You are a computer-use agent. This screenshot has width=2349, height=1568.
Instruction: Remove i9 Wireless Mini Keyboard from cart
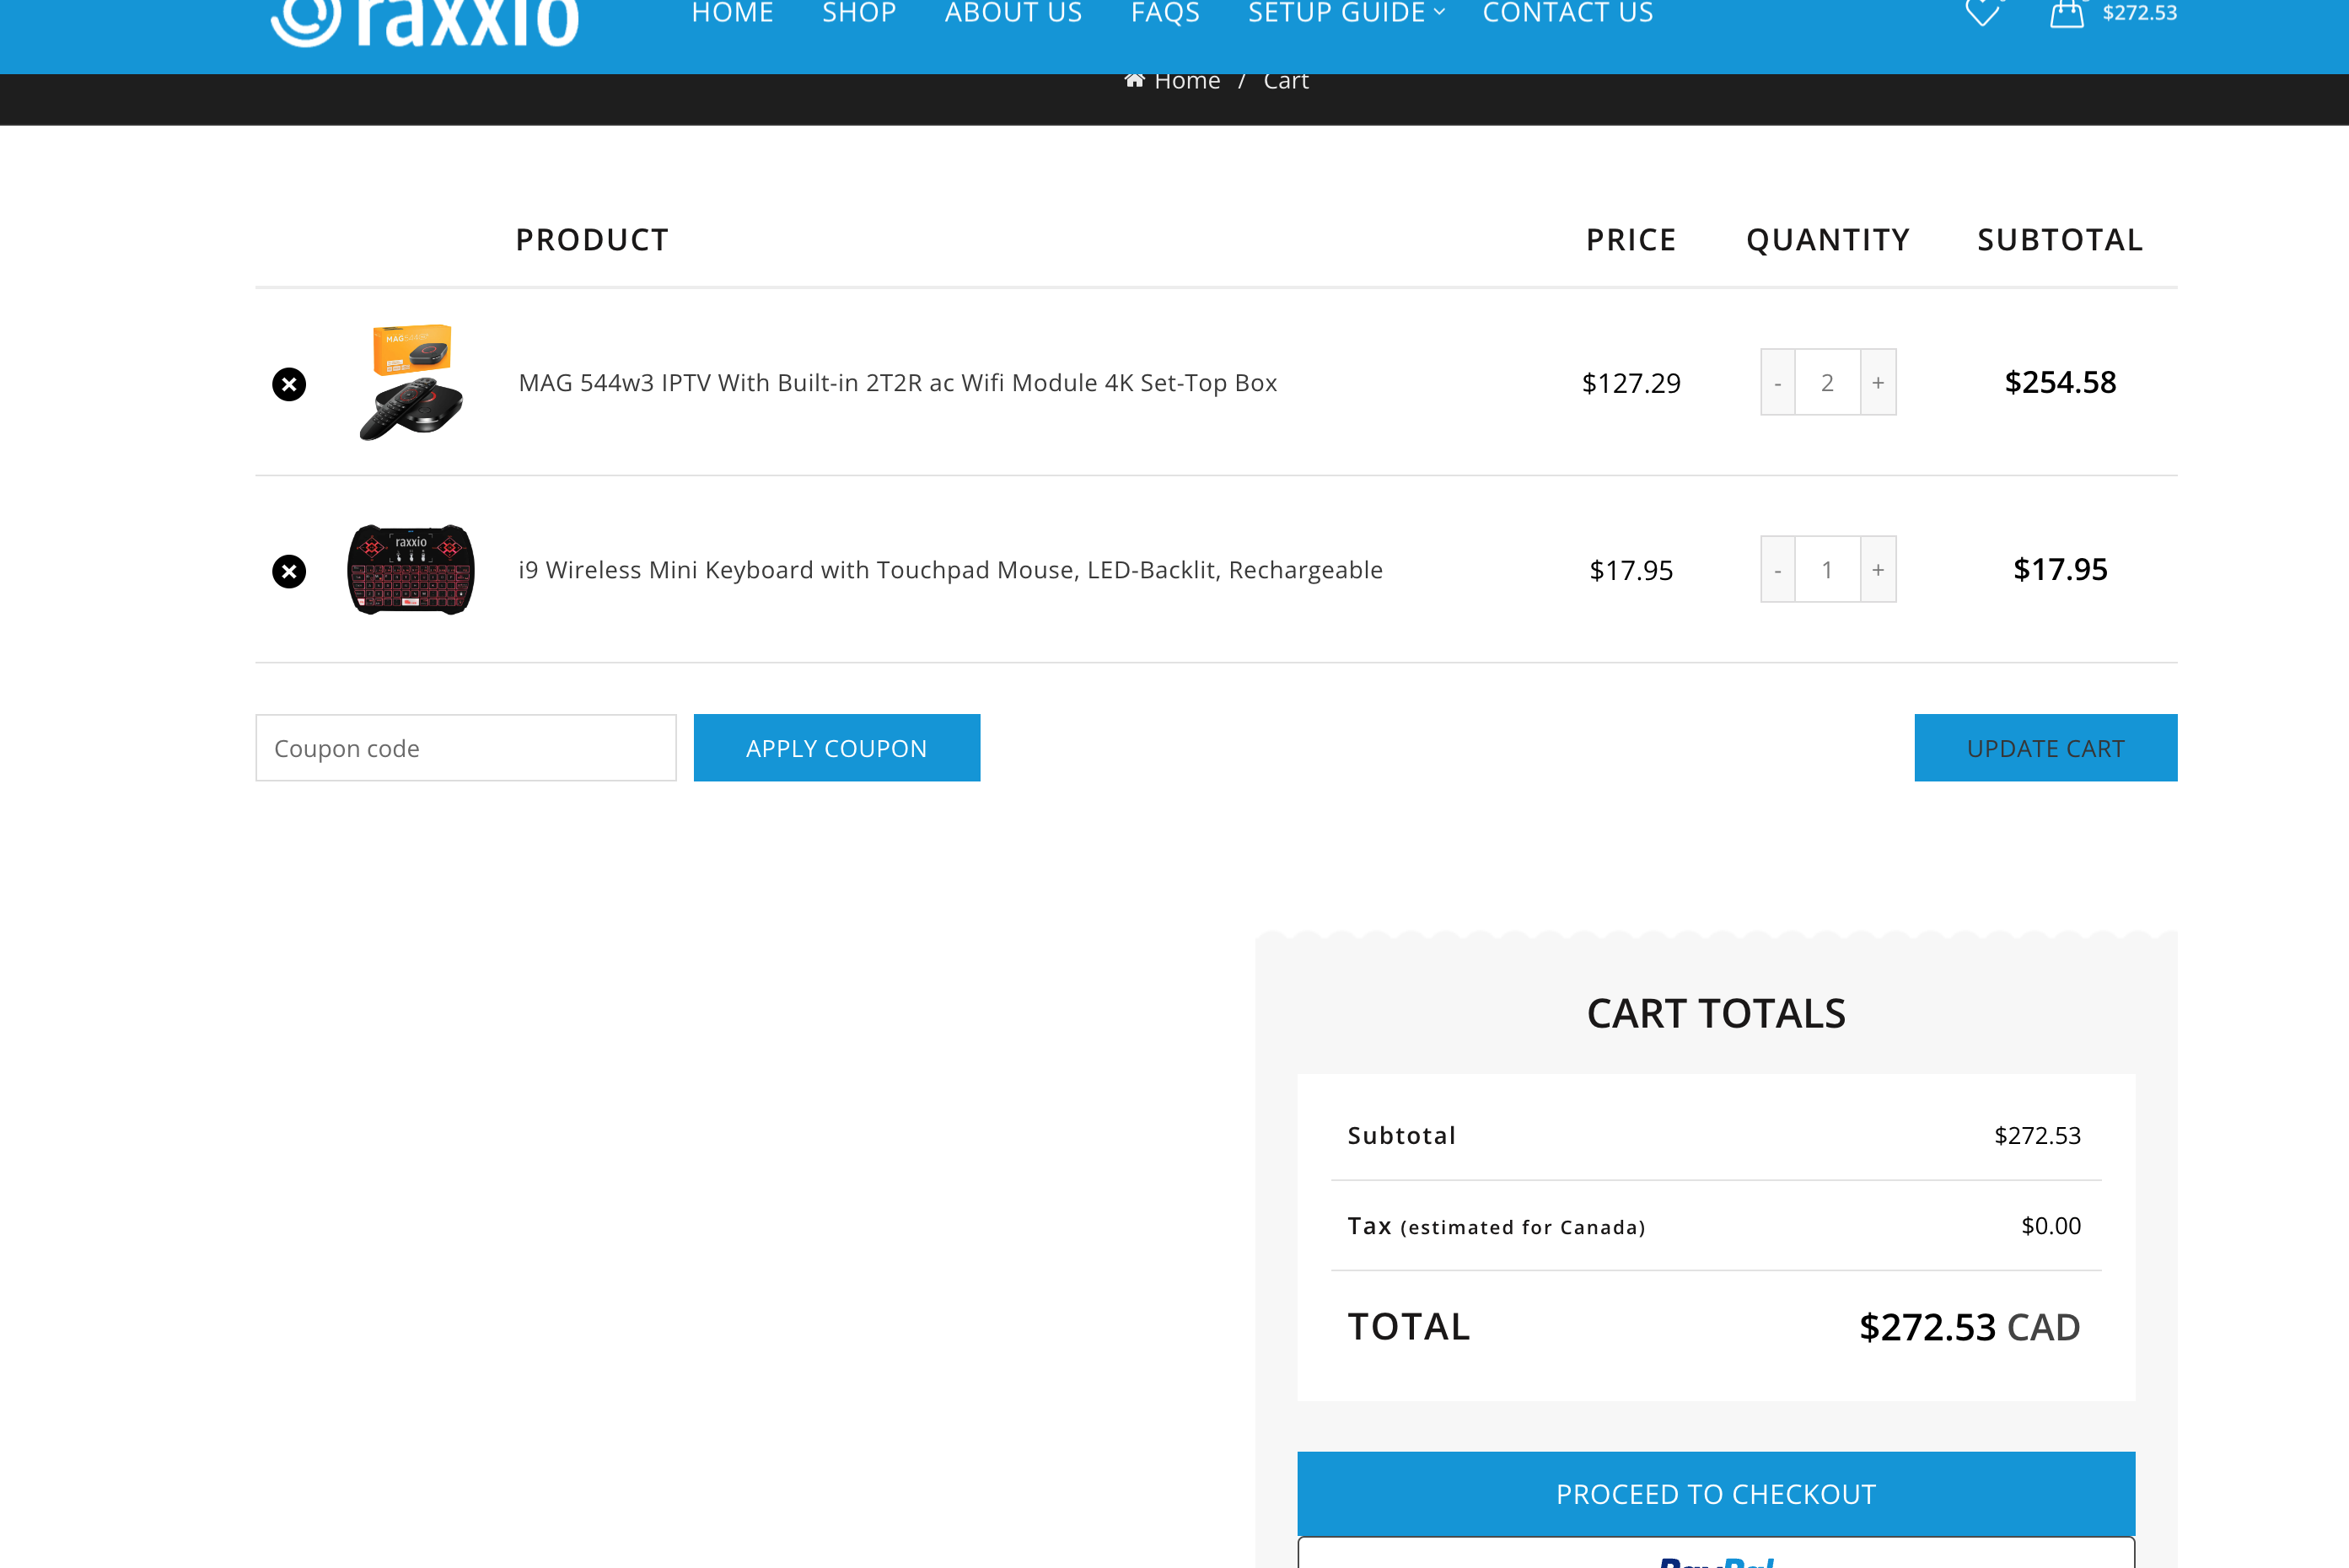(289, 571)
